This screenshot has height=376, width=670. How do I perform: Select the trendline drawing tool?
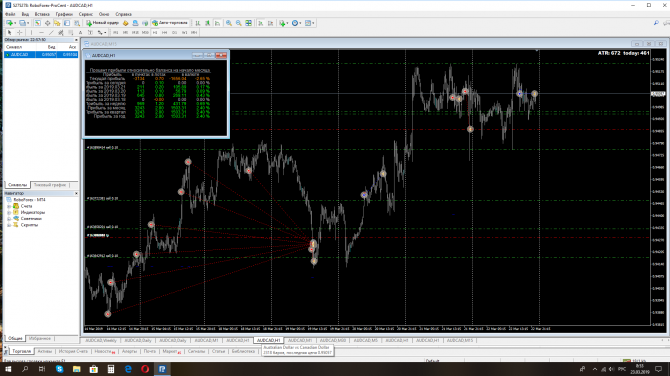pos(51,32)
